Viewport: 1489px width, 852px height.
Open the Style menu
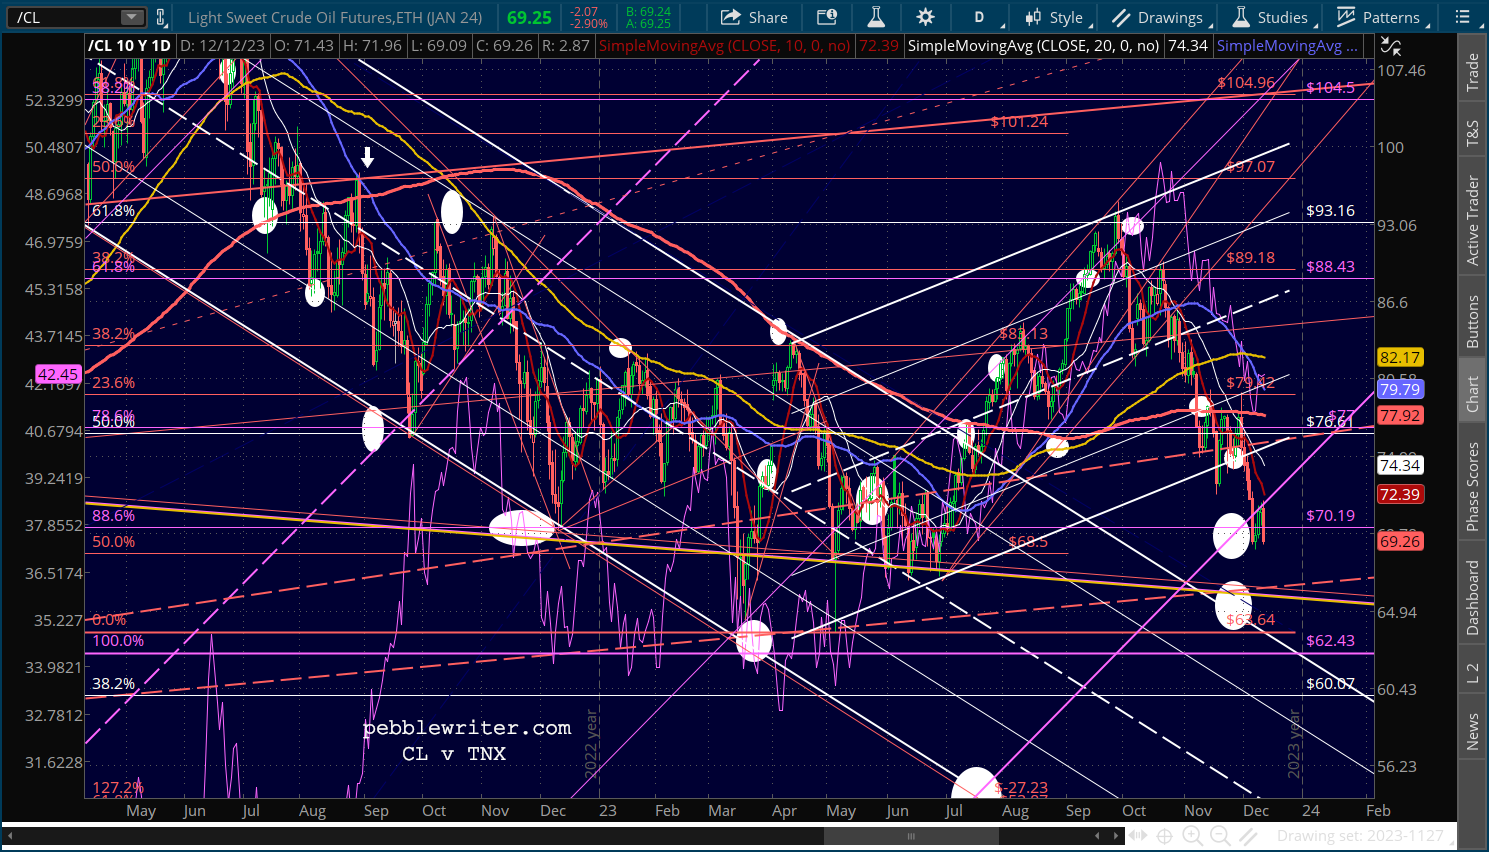[x=1055, y=17]
